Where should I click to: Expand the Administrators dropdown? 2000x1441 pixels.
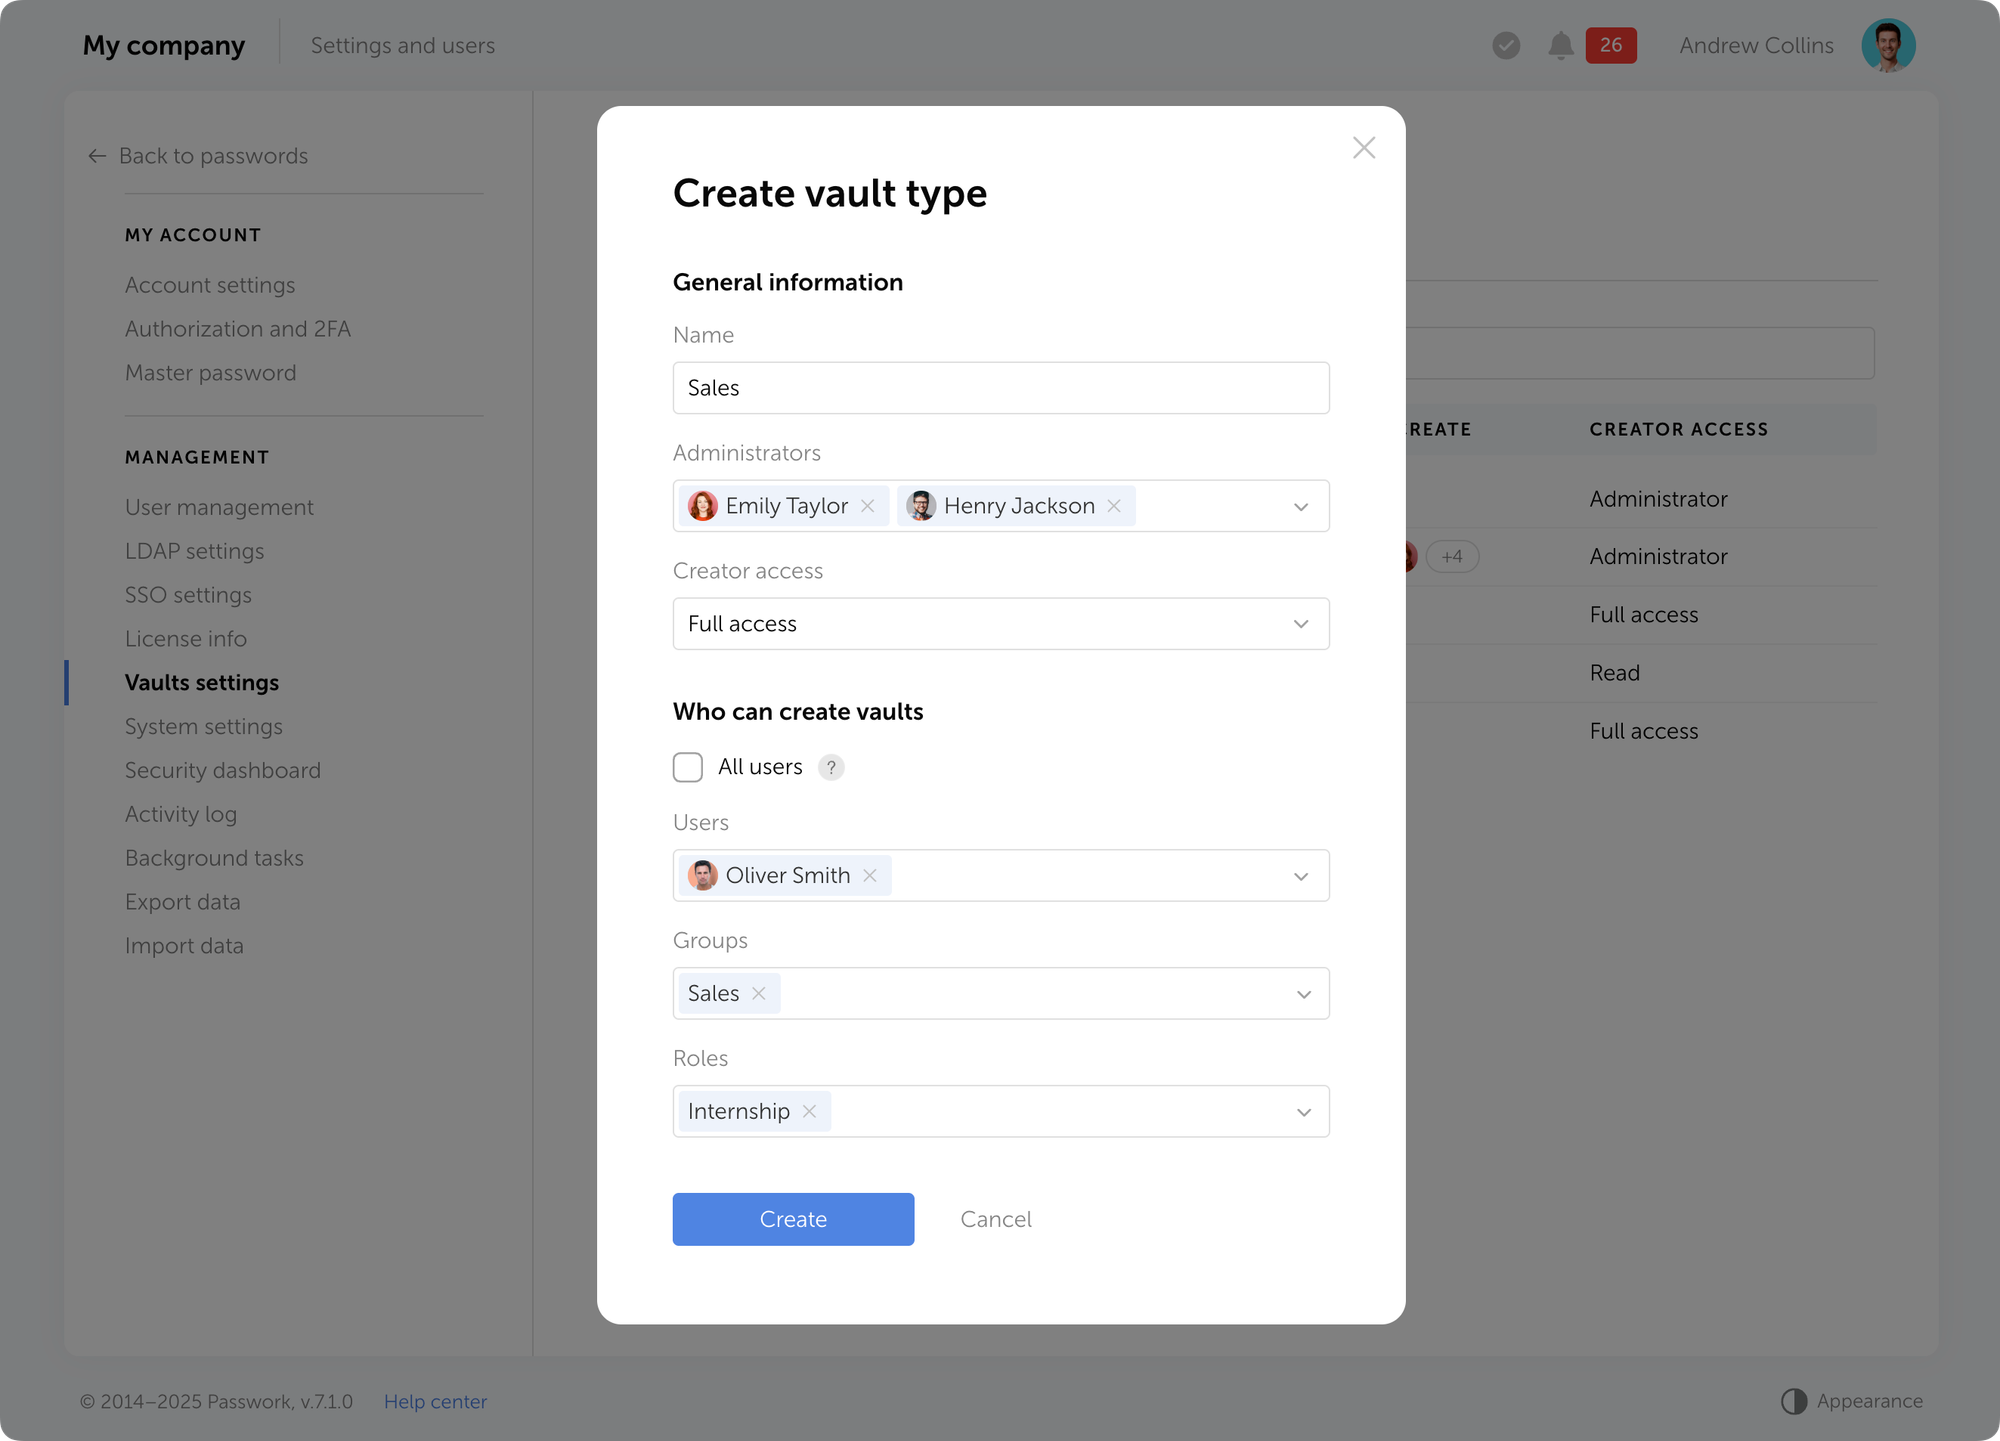(1301, 507)
